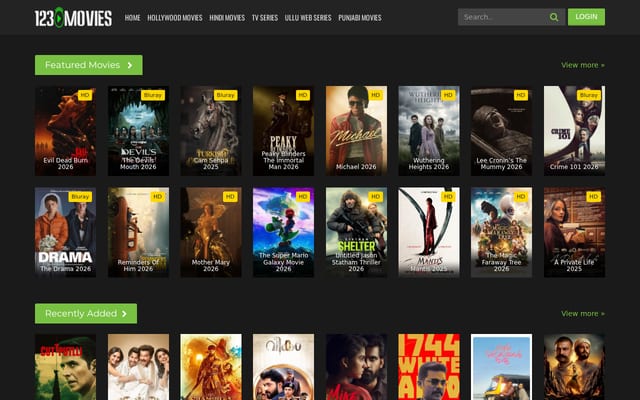Viewport: 640px width, 400px height.
Task: Click HD badge on Michael 2026
Action: (376, 95)
